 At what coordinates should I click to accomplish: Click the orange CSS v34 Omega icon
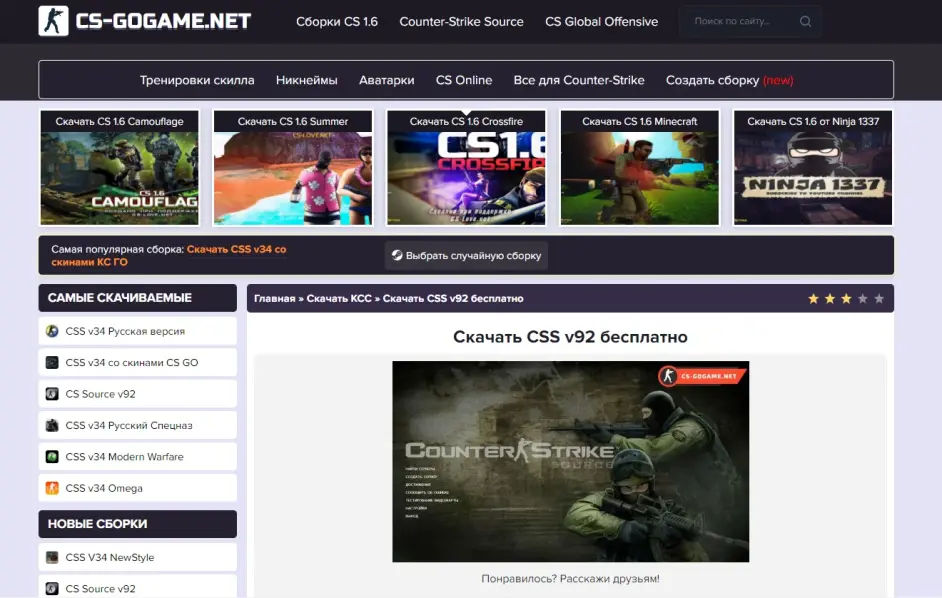pos(52,489)
